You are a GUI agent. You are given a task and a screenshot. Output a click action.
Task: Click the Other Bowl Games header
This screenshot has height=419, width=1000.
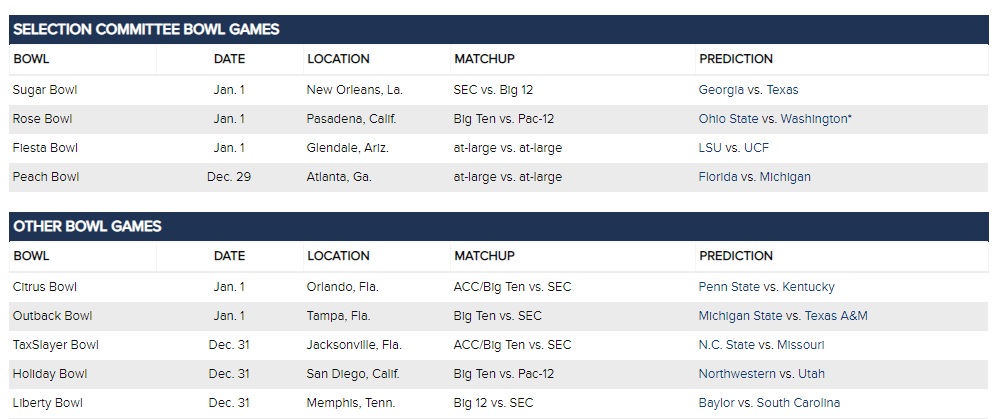tap(87, 226)
